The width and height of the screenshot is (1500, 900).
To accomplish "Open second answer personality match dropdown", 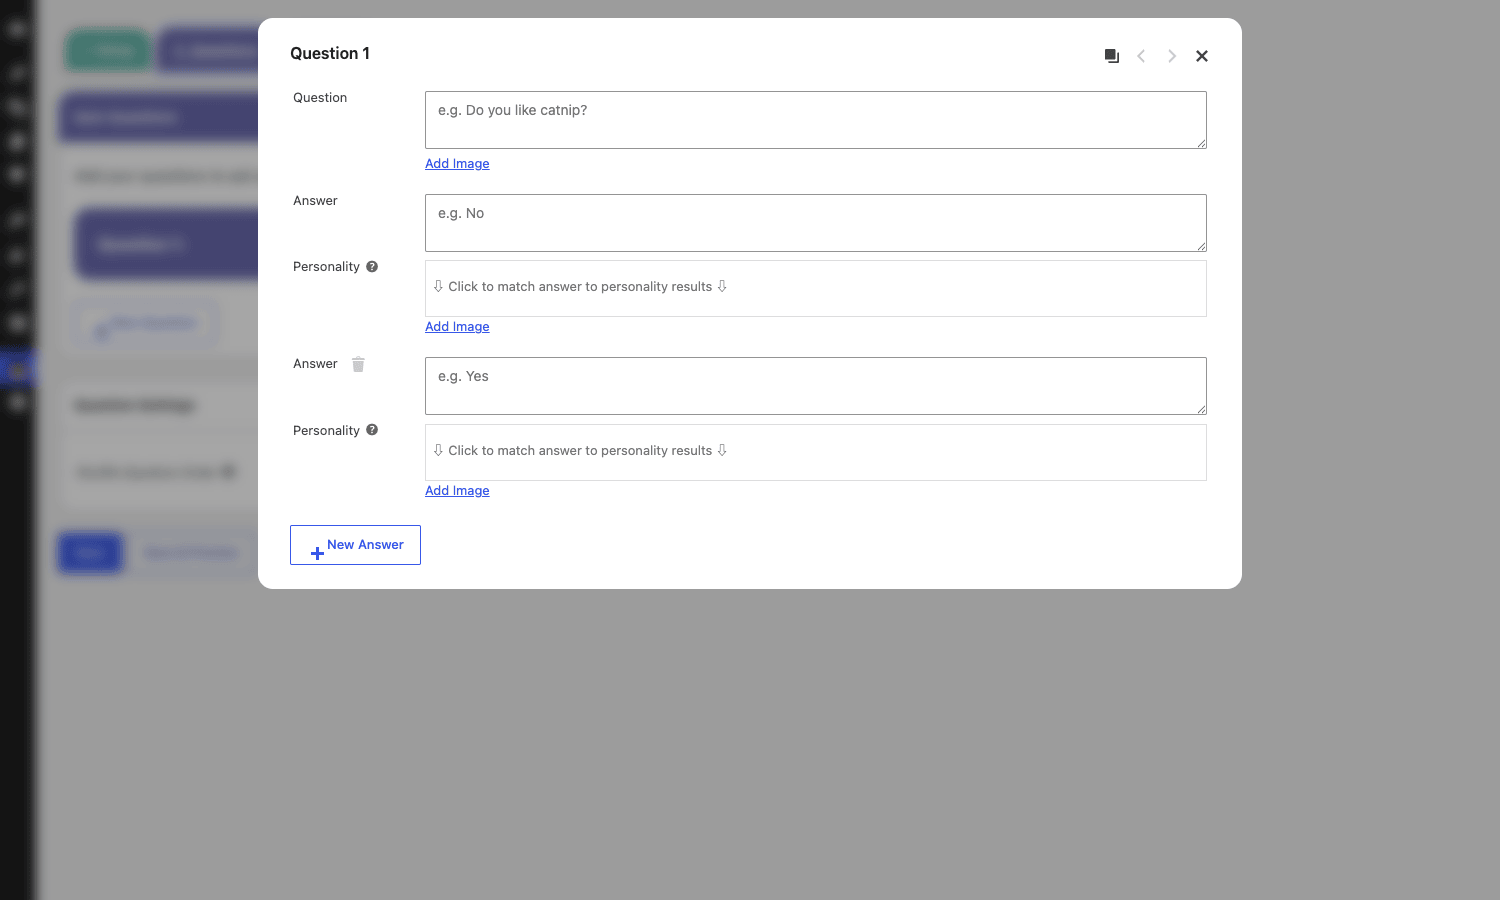I will [x=816, y=452].
